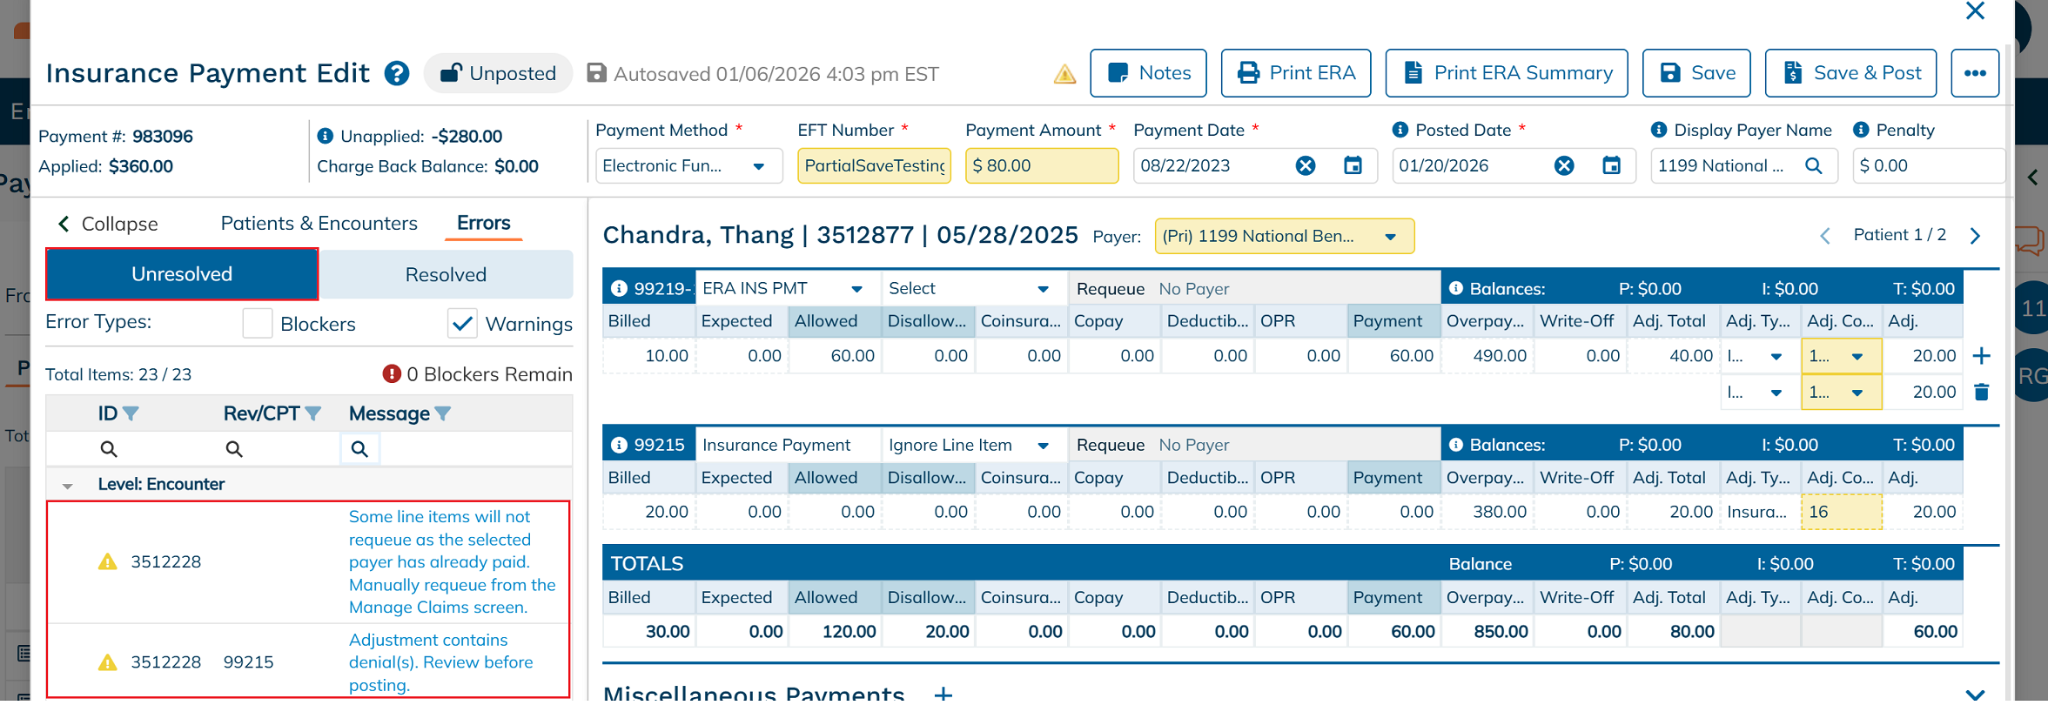Clear the Payment Date value

point(1305,166)
